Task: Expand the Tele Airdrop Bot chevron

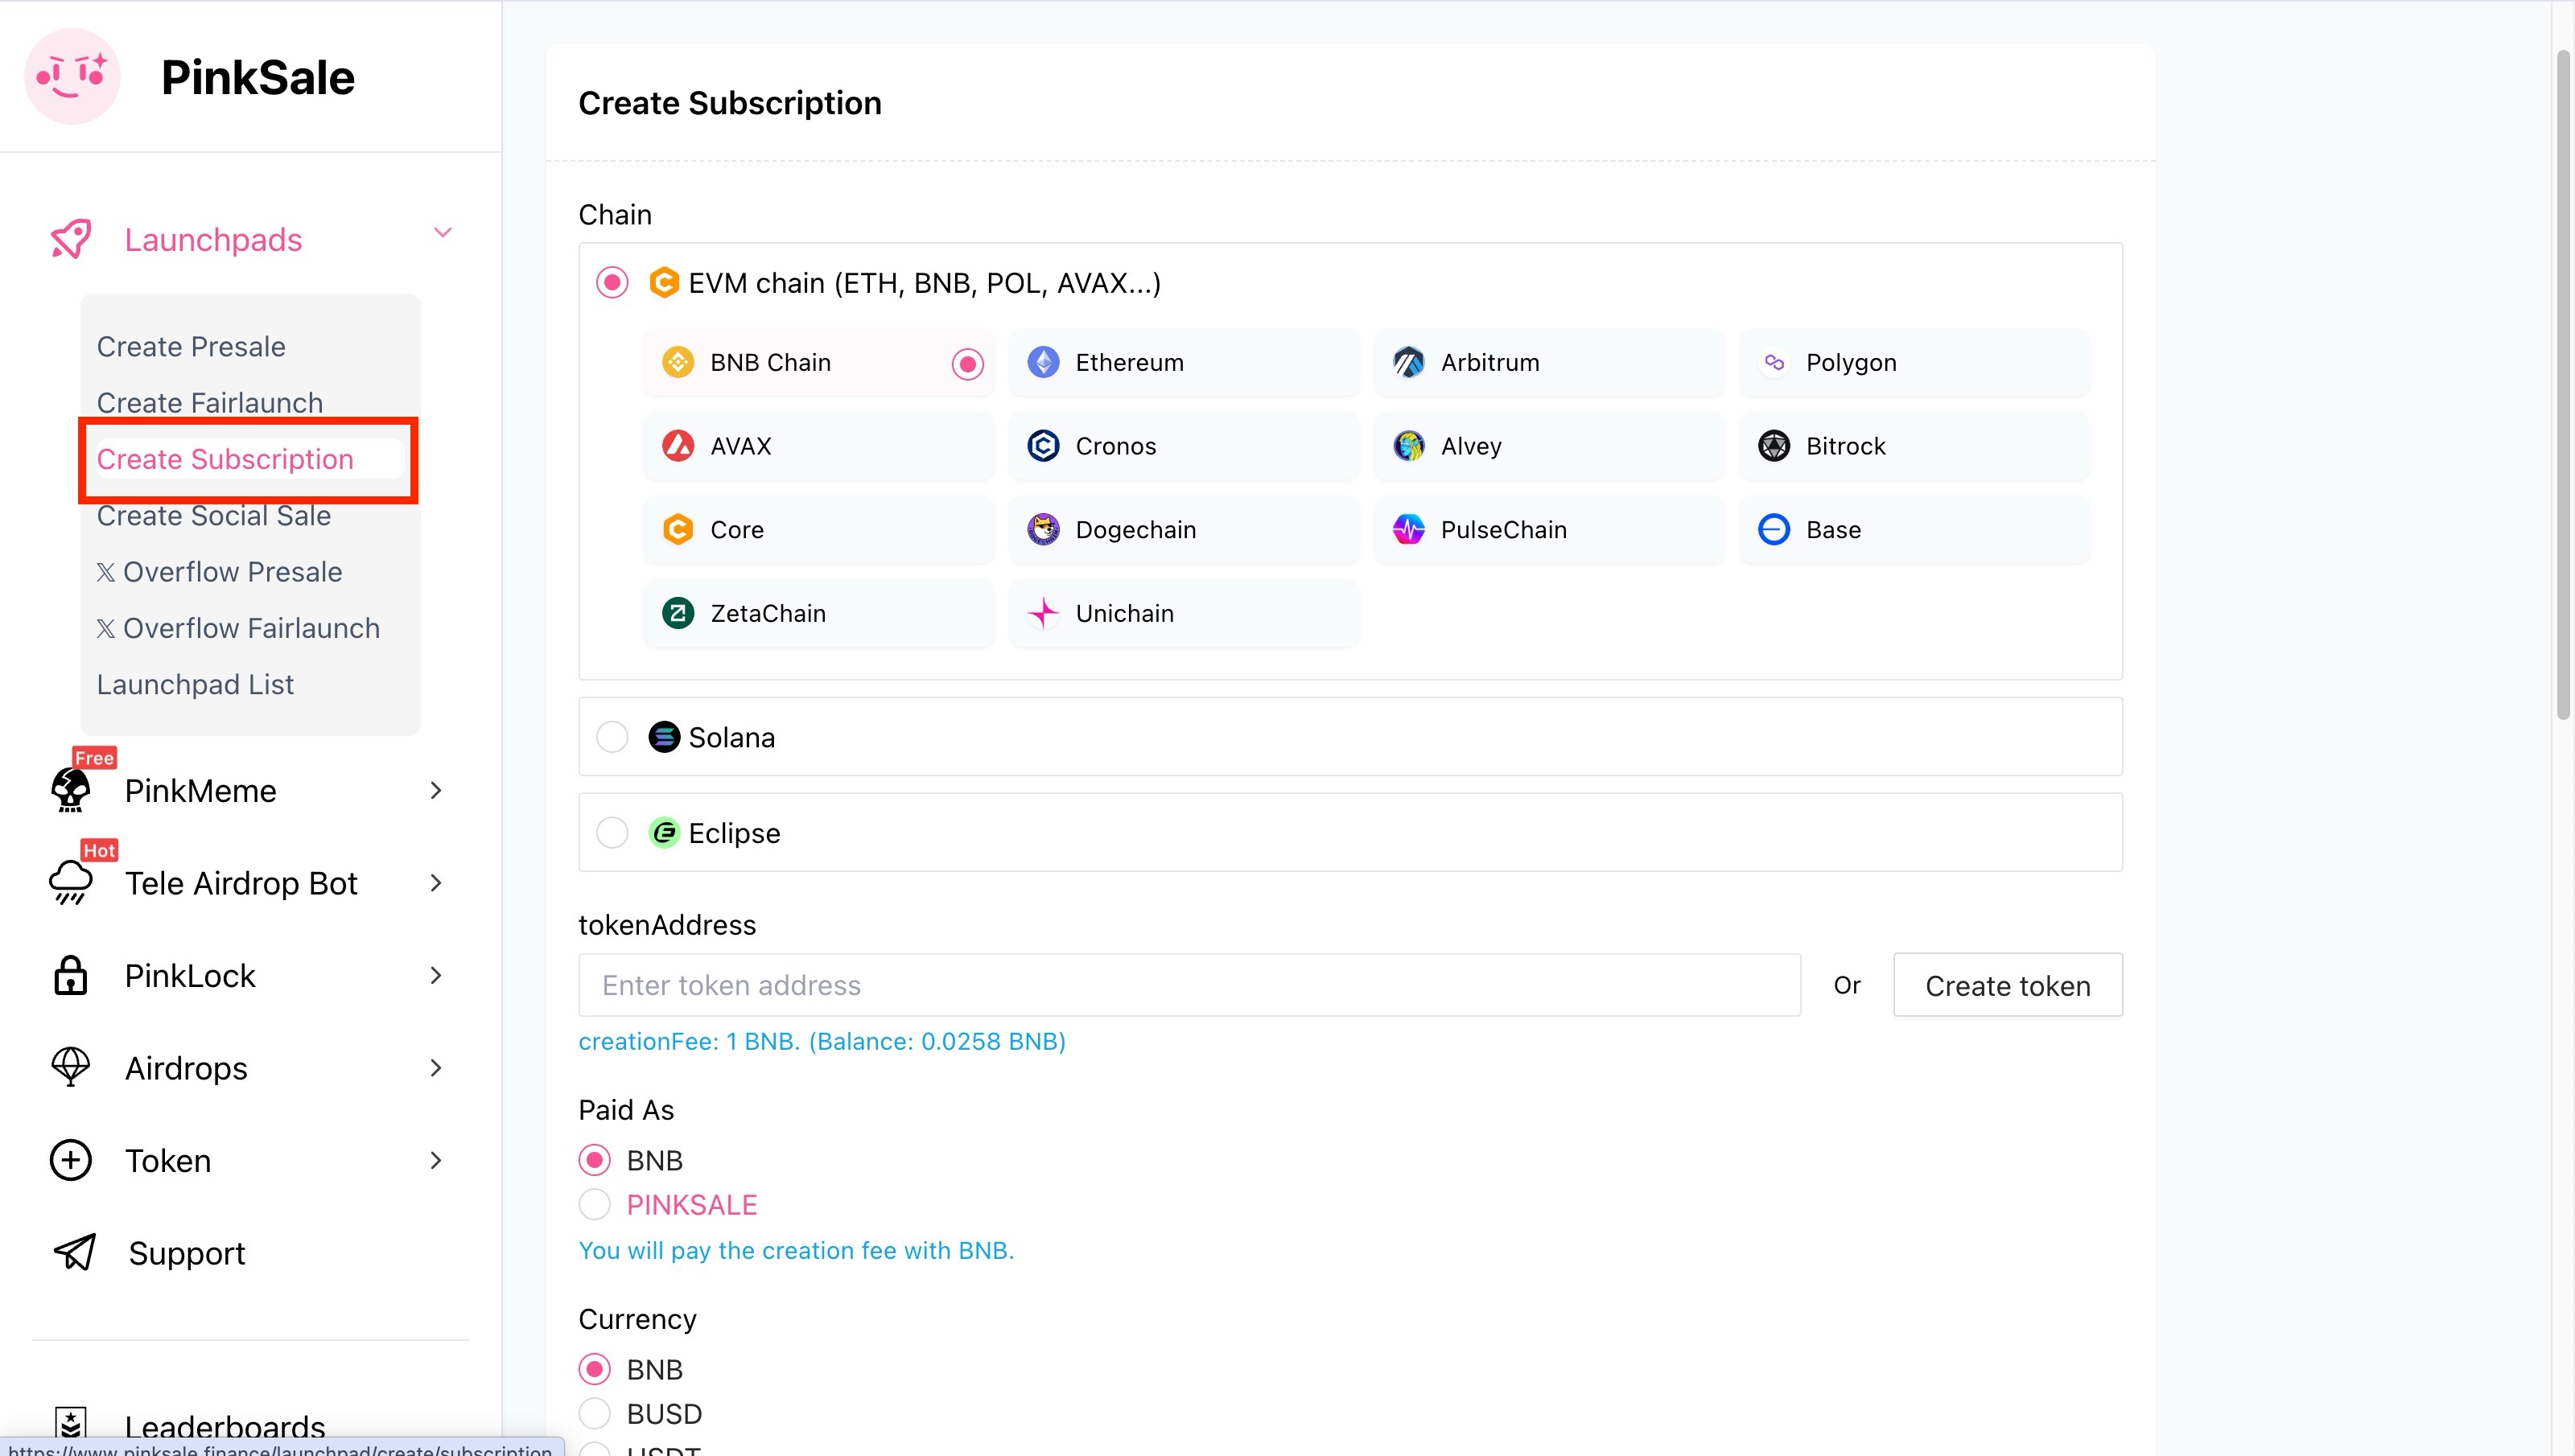Action: 436,883
